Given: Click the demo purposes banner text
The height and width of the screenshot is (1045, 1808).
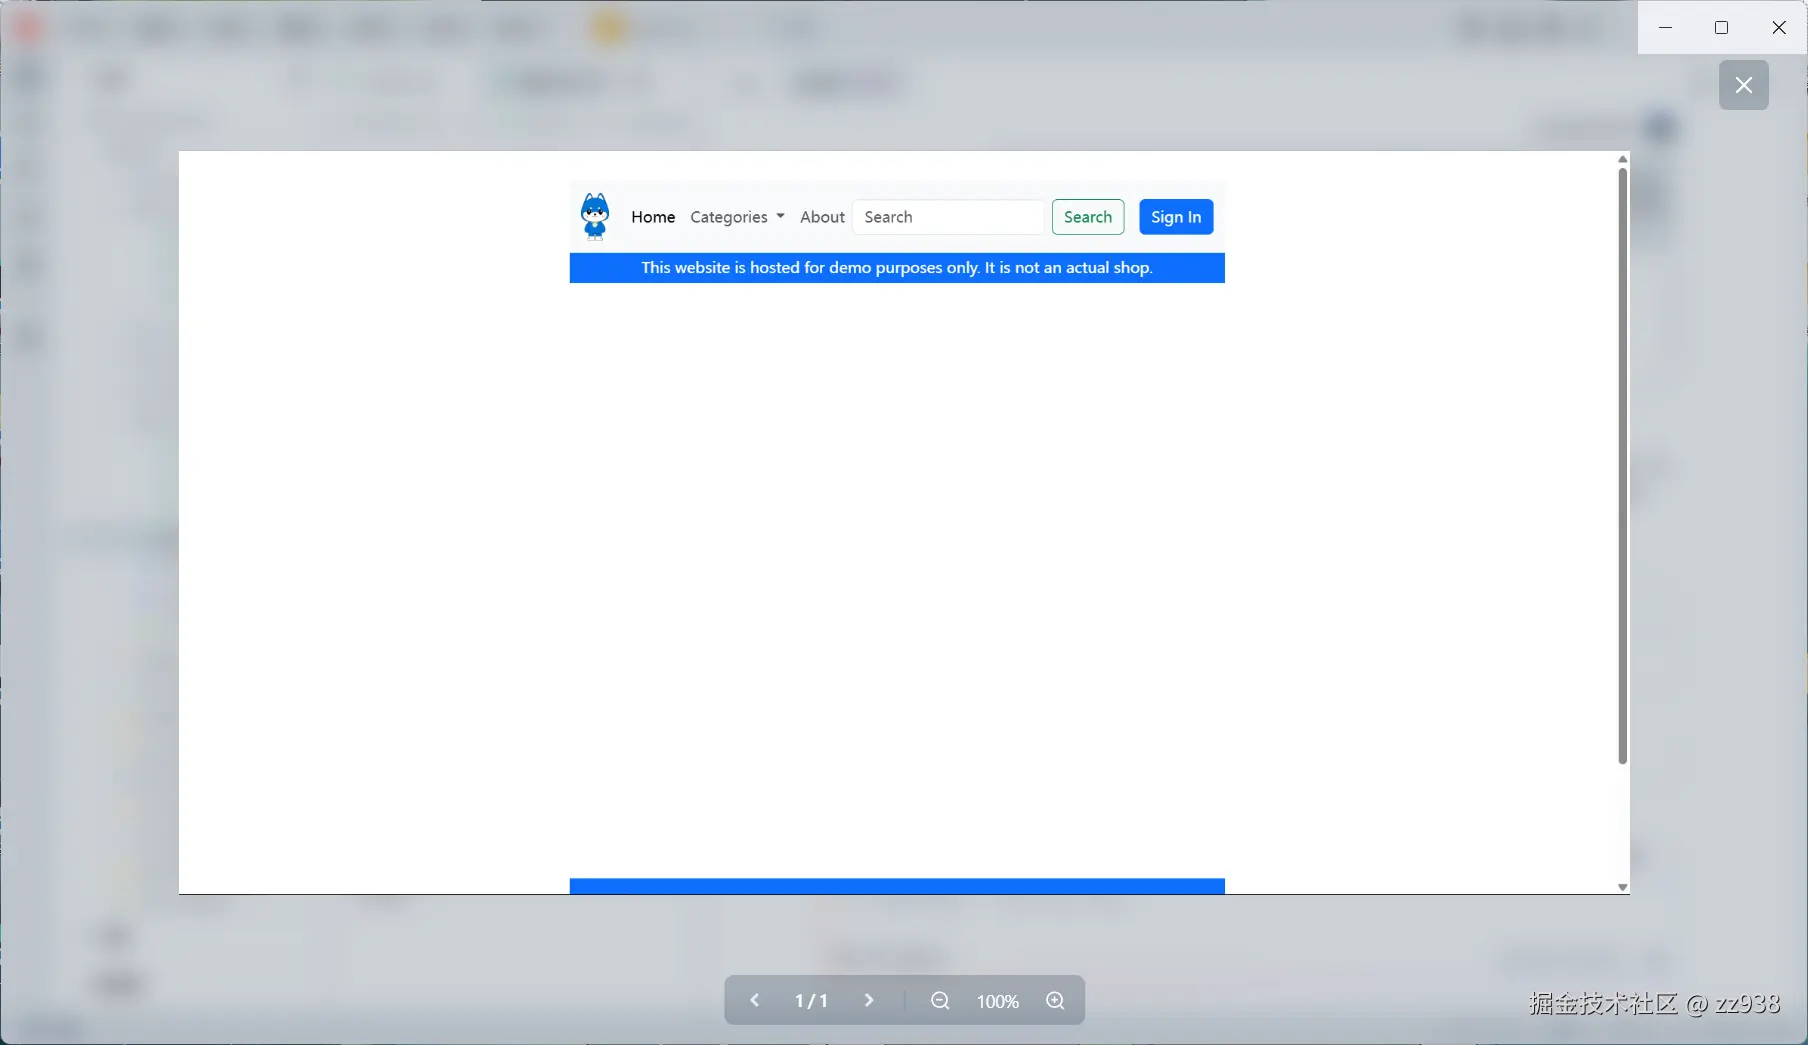Looking at the screenshot, I should (897, 268).
